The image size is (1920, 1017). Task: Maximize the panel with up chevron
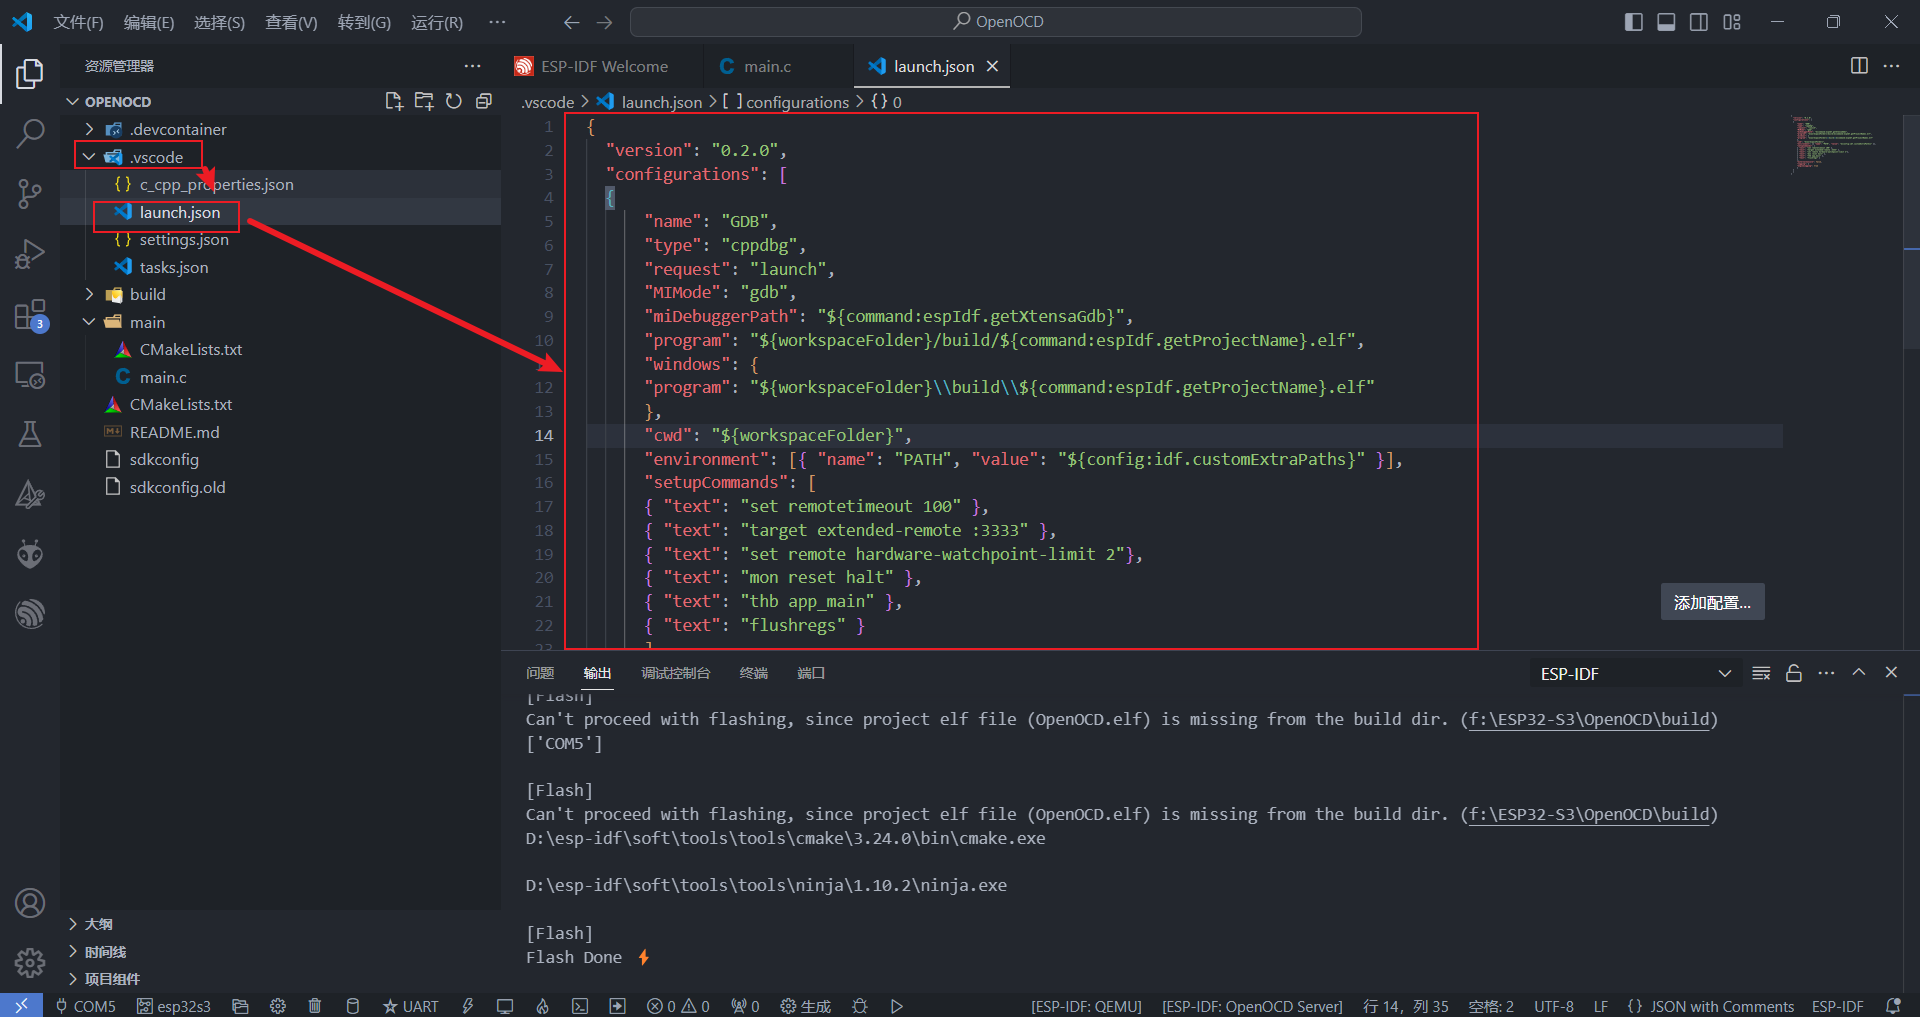tap(1859, 673)
